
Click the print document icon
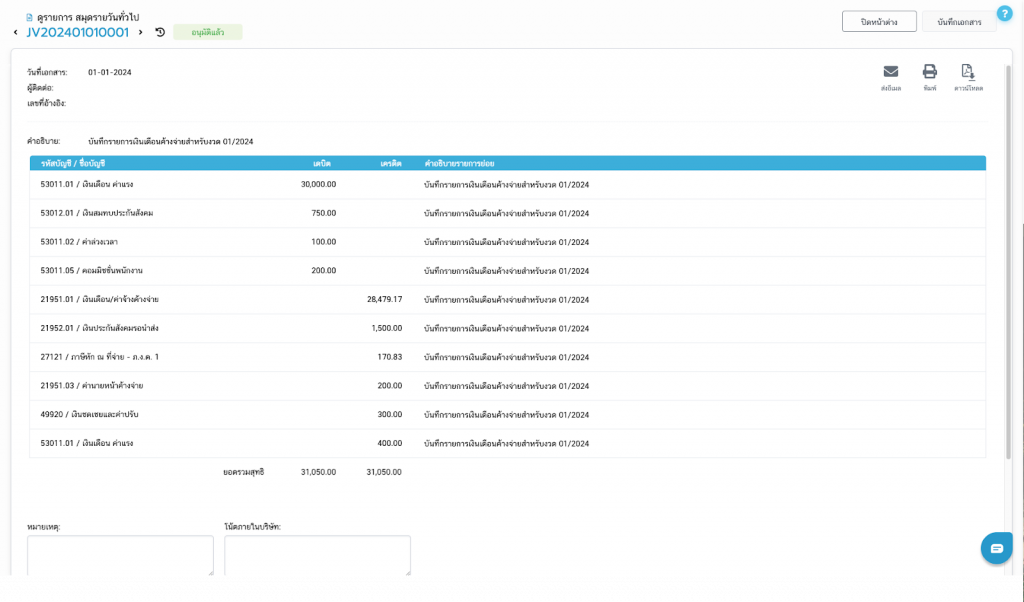pyautogui.click(x=929, y=72)
